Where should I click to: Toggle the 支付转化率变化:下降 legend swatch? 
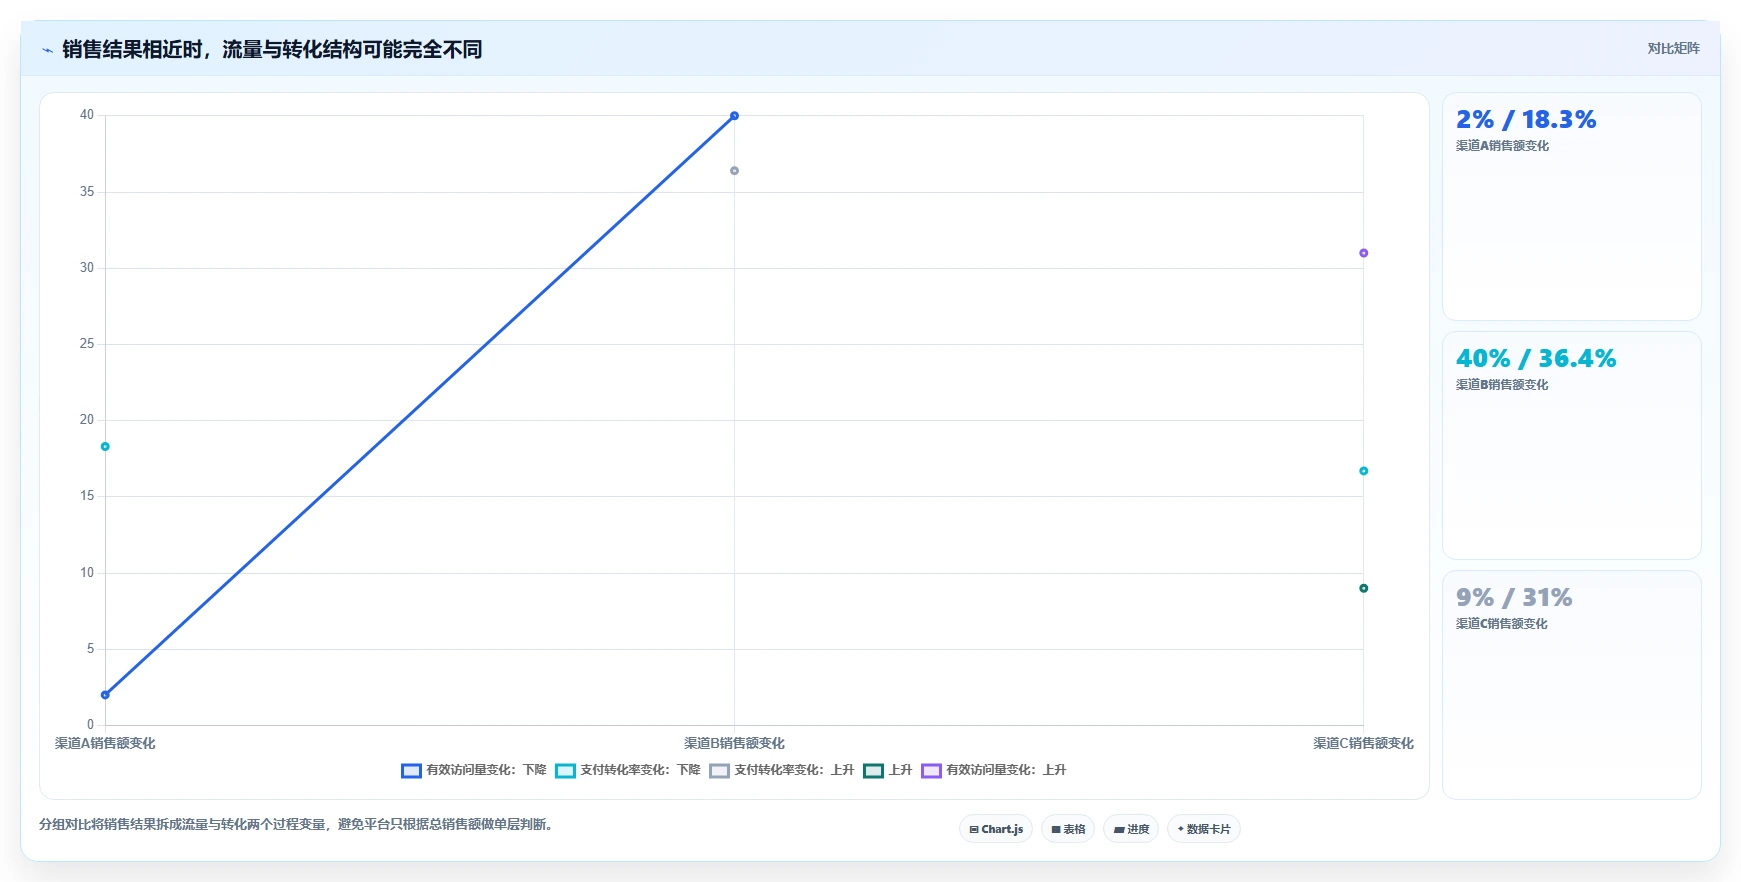point(565,771)
